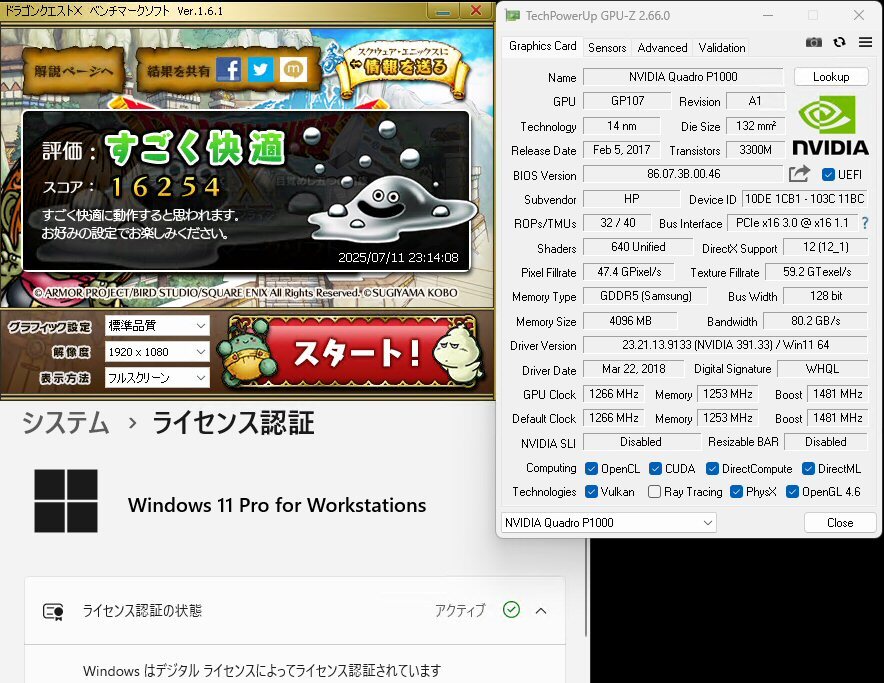The width and height of the screenshot is (884, 683).
Task: Click GPU field value GP107
Action: [x=627, y=101]
